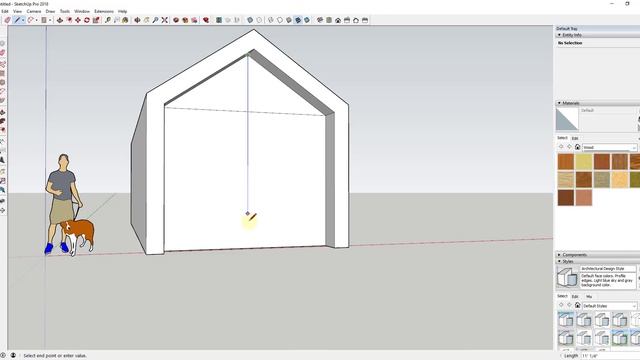Open the Wood materials collection dropdown
The image size is (640, 360).
coord(609,147)
